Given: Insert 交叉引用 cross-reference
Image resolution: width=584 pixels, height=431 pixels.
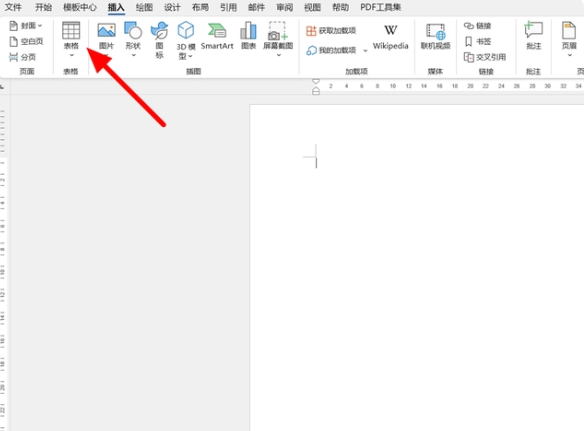Looking at the screenshot, I should (485, 57).
